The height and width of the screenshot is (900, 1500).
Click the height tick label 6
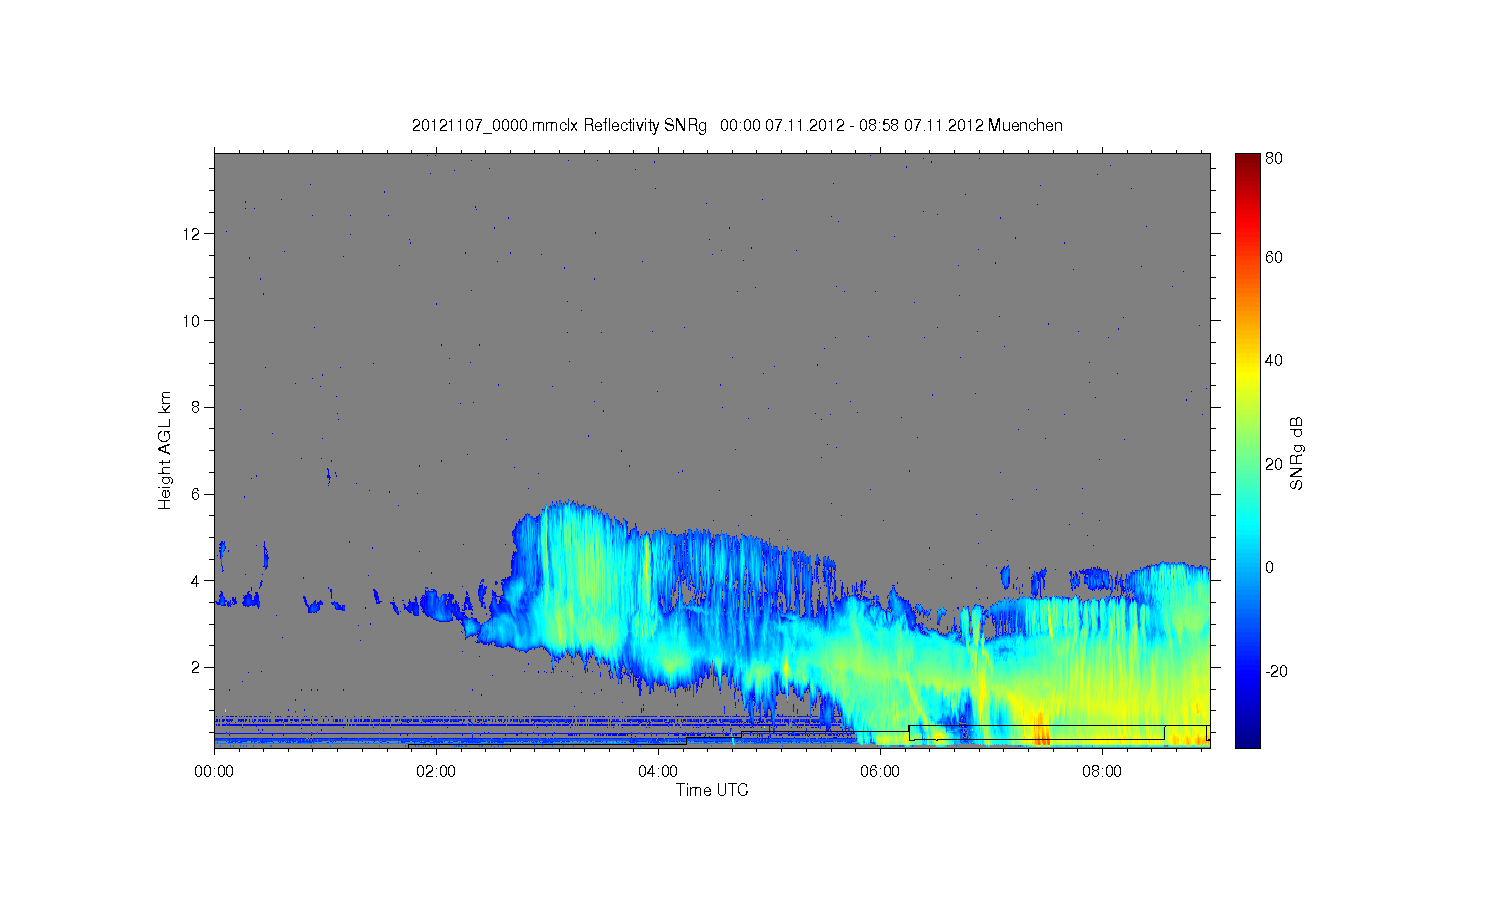pos(197,494)
